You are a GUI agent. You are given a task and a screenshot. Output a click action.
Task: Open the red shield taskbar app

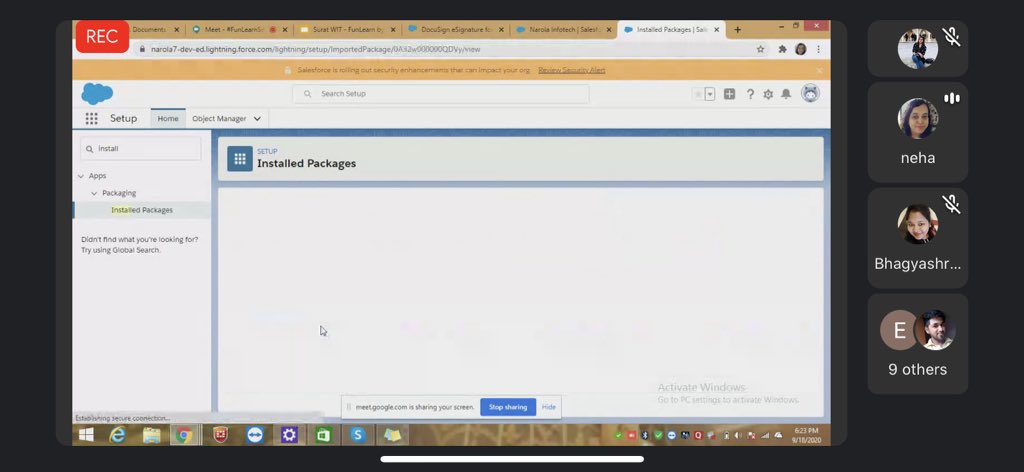221,435
